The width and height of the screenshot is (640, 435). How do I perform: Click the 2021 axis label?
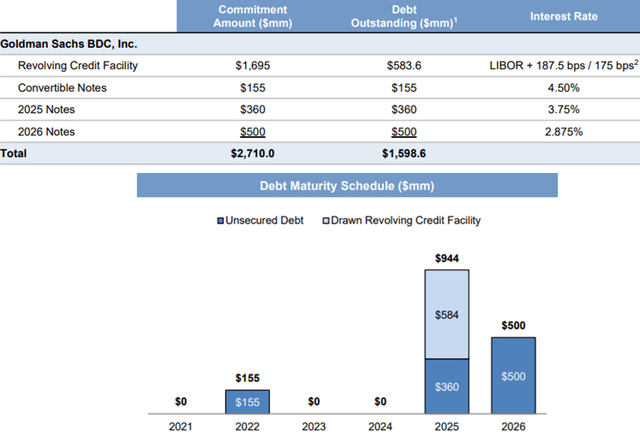click(x=181, y=426)
